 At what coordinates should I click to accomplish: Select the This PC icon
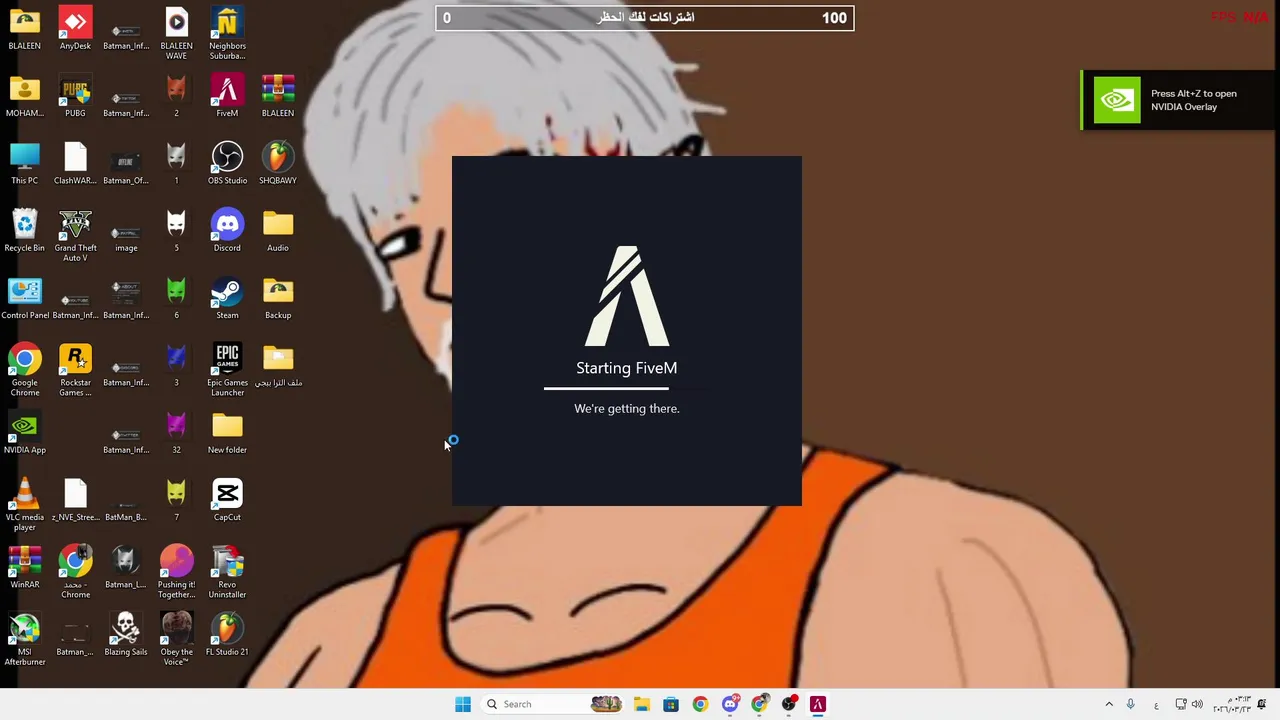click(x=25, y=163)
